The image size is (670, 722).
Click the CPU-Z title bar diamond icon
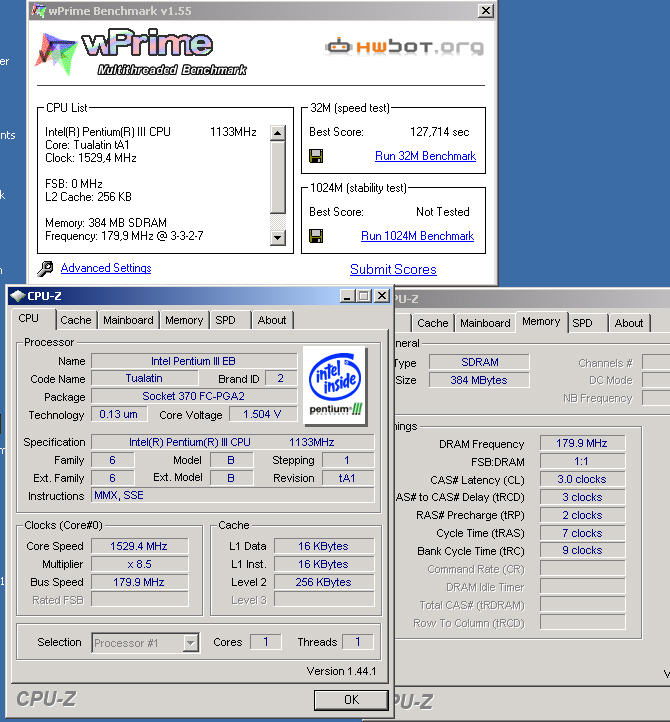[x=17, y=296]
